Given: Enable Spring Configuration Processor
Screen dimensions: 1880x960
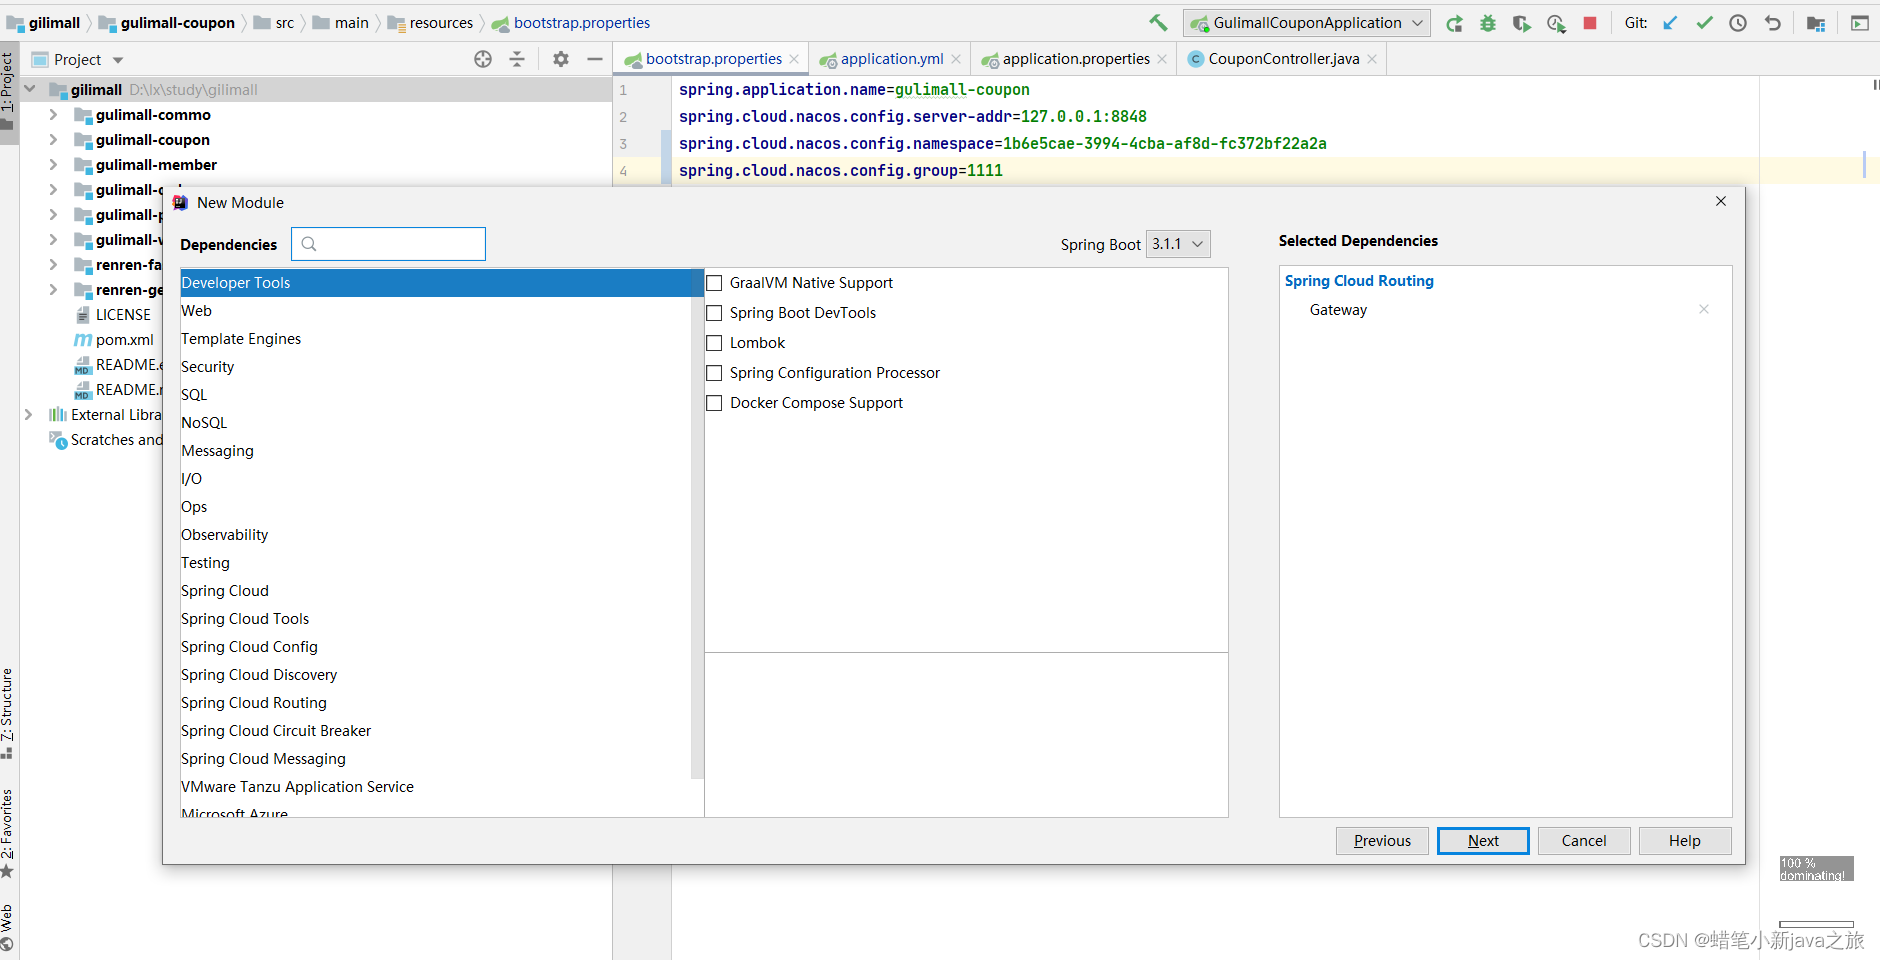Looking at the screenshot, I should [x=714, y=373].
